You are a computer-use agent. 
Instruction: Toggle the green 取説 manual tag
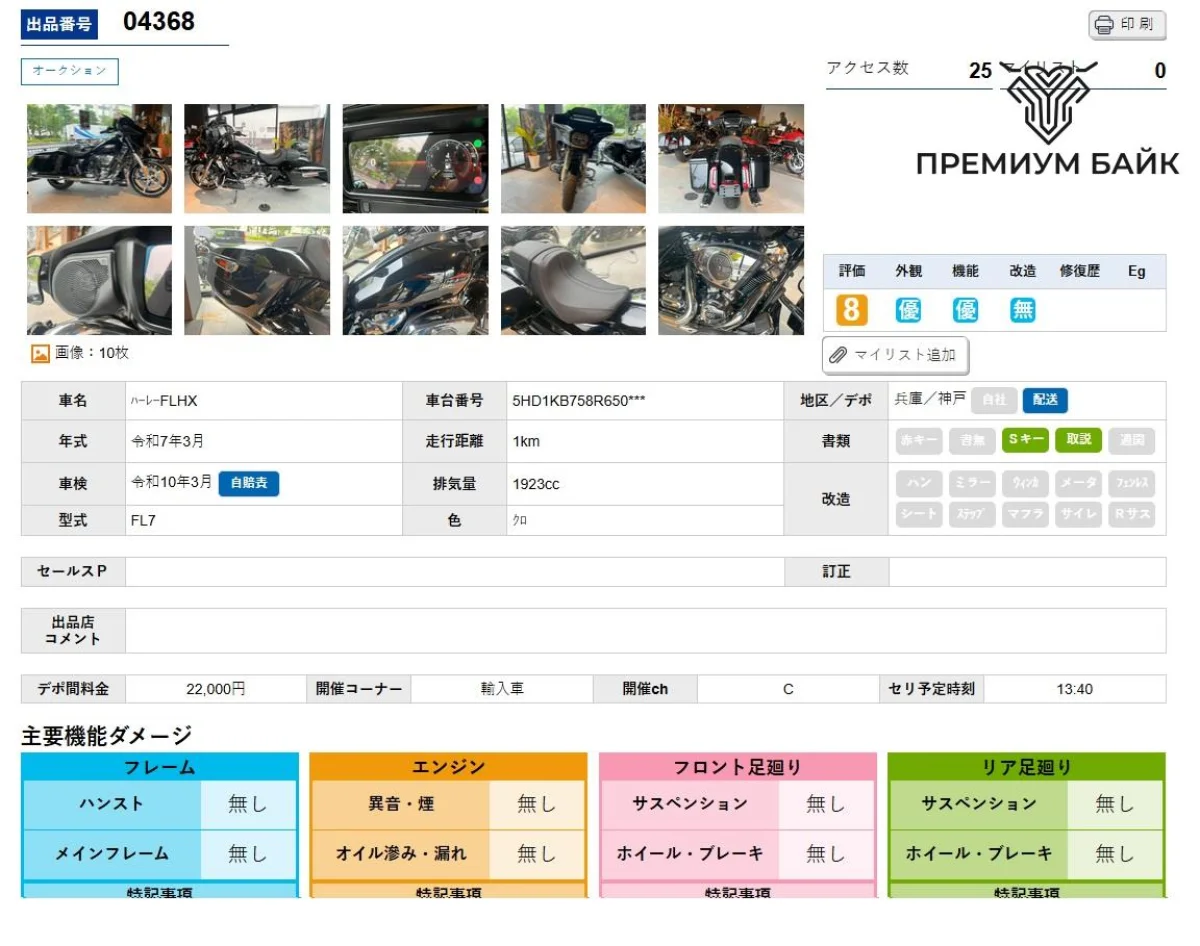[1078, 440]
